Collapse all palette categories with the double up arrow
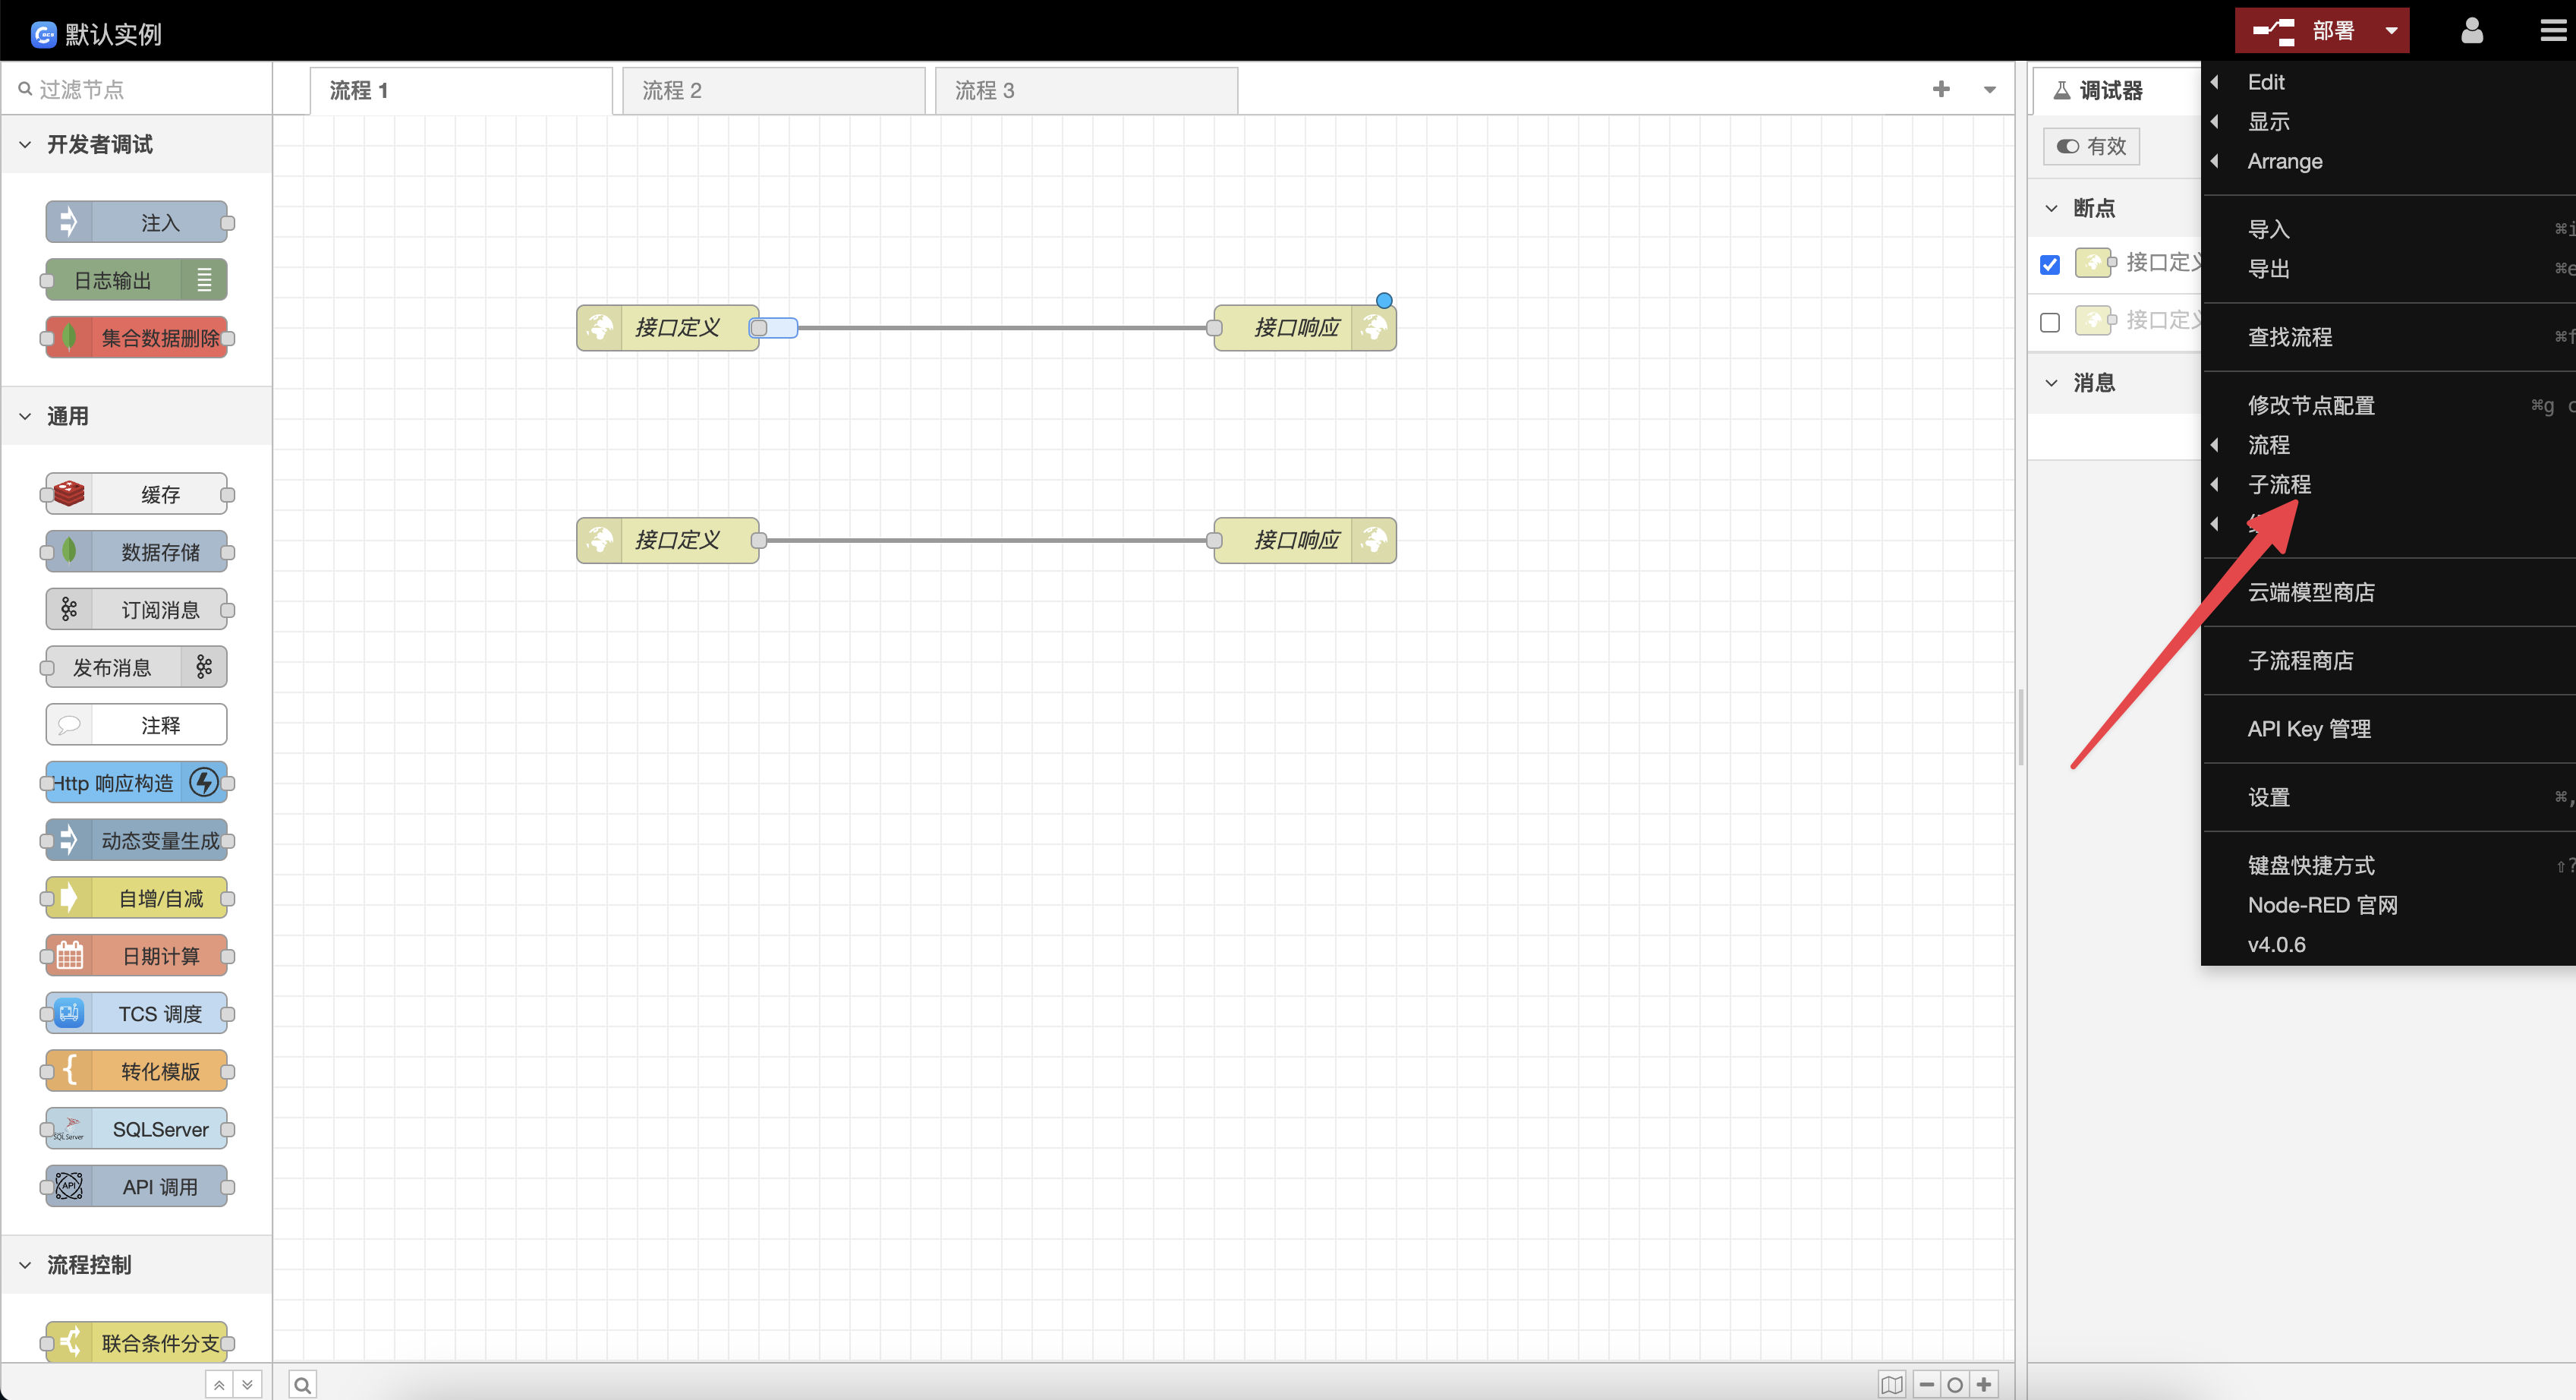2576x1400 pixels. click(x=219, y=1384)
